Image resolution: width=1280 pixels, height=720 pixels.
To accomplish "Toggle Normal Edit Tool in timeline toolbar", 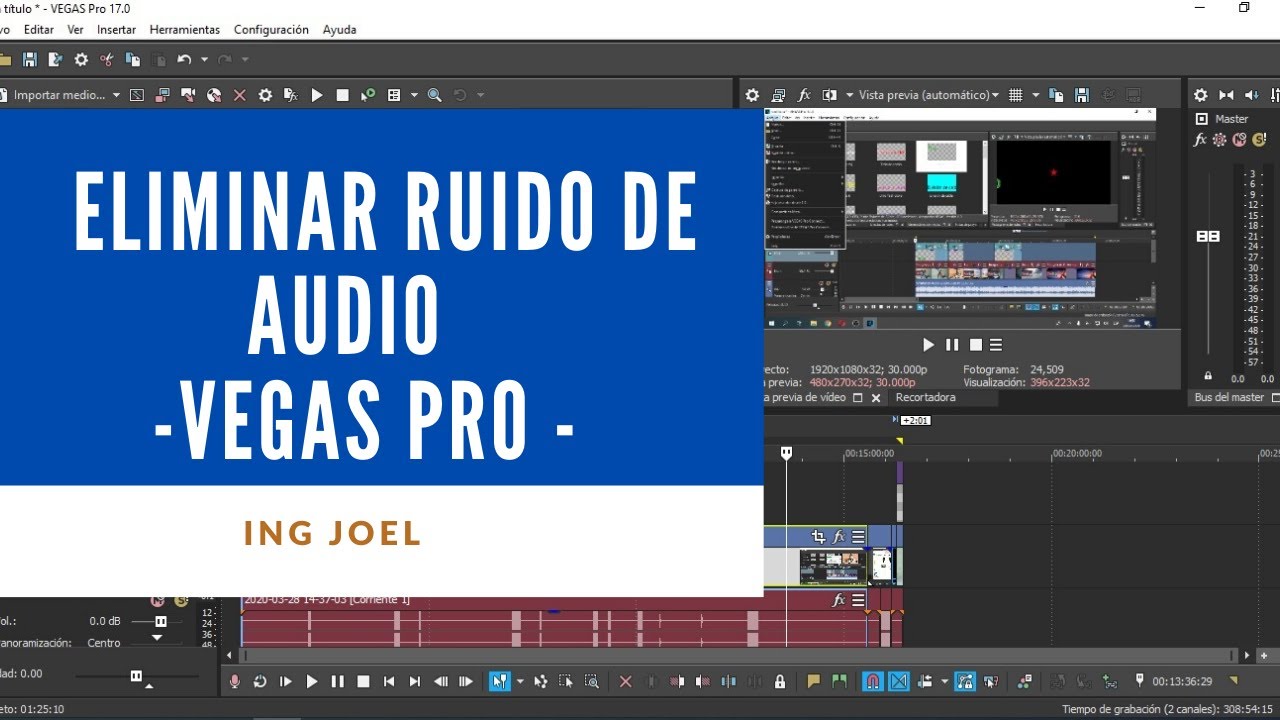I will (x=499, y=681).
